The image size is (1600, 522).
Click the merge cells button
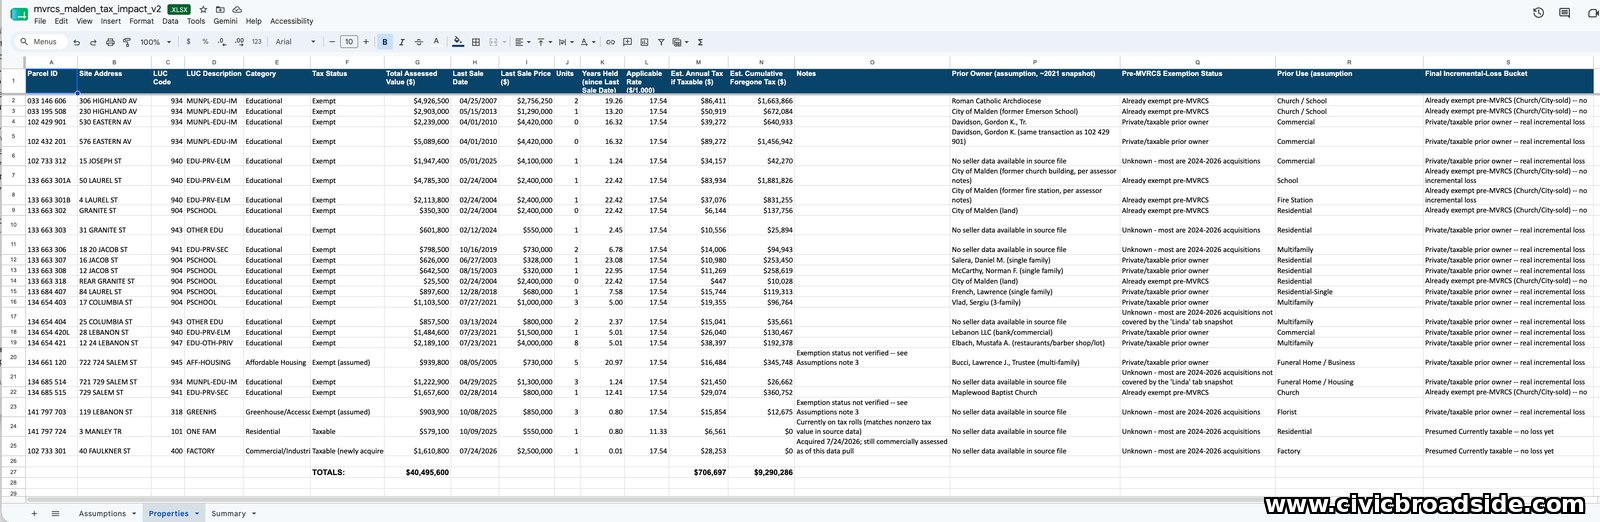(x=493, y=42)
